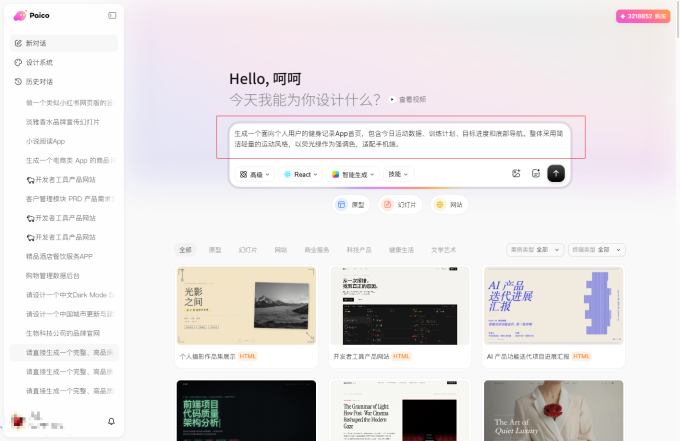This screenshot has width=680, height=441.
Task: Choose the 幻灯片 chip below the prompt box
Action: click(400, 205)
